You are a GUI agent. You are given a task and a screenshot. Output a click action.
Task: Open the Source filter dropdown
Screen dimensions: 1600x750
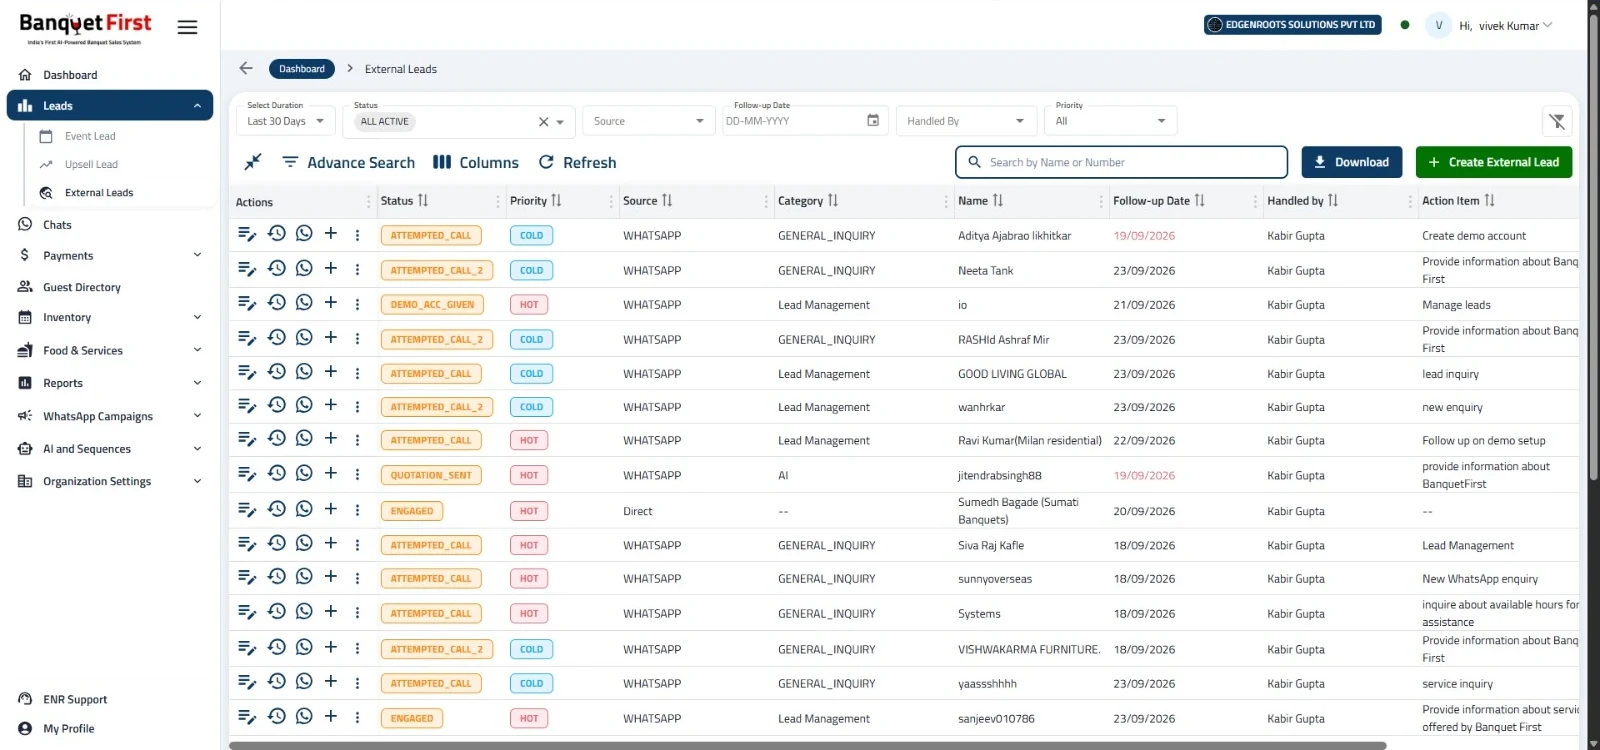pos(648,121)
